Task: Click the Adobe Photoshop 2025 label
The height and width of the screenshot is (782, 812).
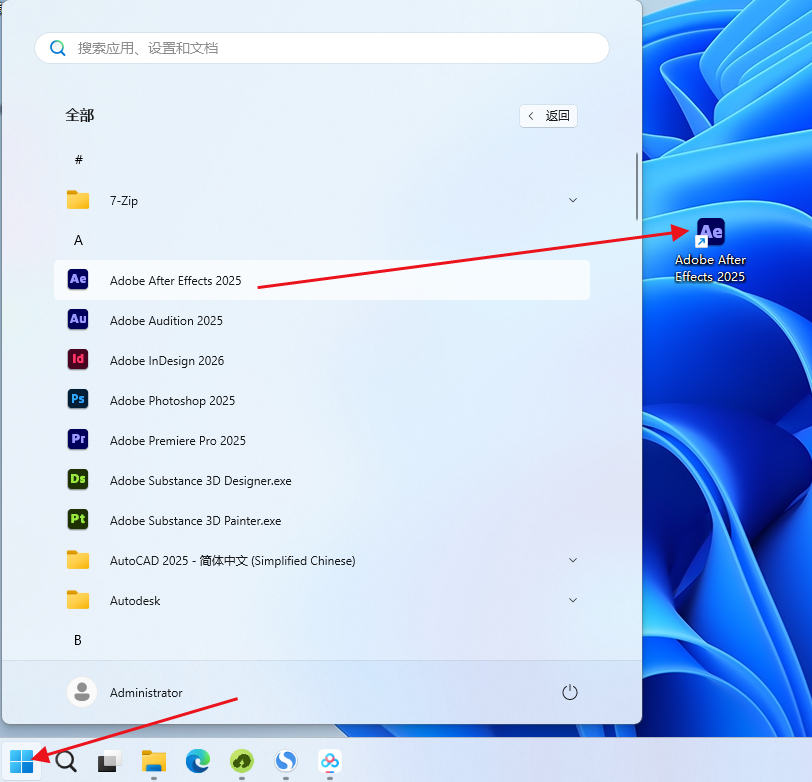Action: 172,400
